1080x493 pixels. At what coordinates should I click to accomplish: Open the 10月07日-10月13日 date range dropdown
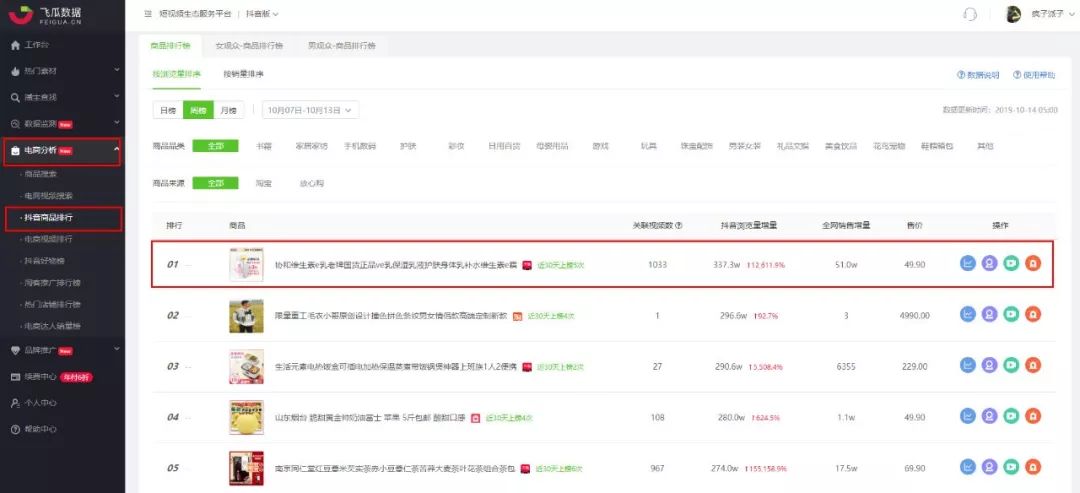pos(310,111)
